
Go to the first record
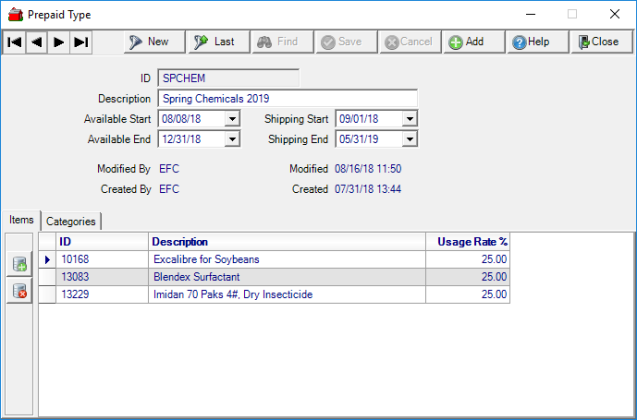(x=14, y=42)
